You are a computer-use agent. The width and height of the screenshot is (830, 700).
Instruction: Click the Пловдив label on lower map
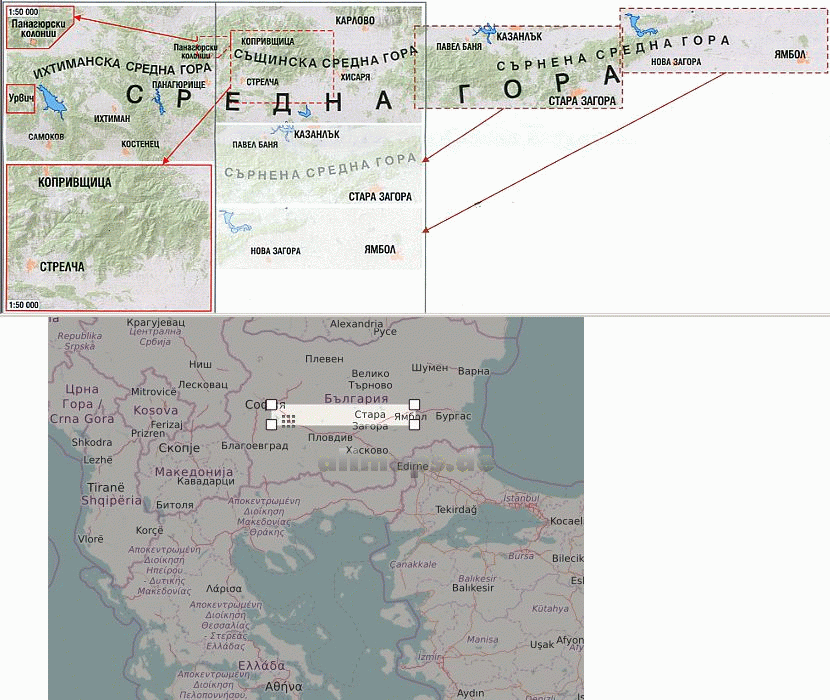click(332, 438)
